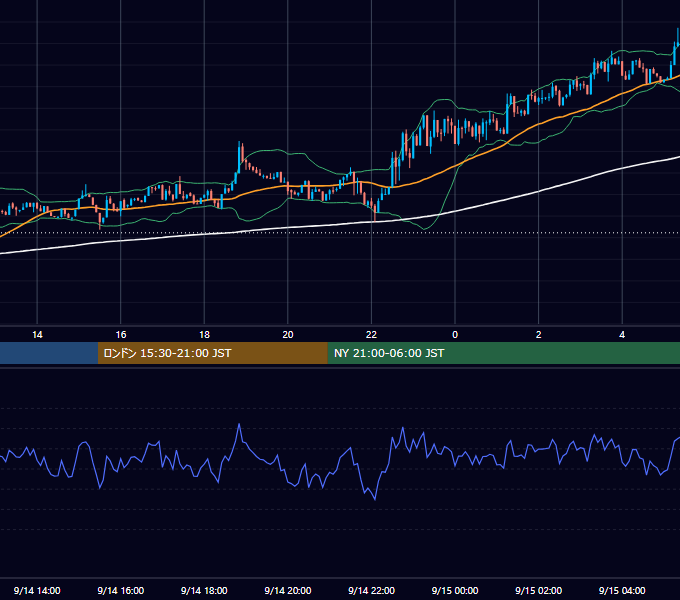The width and height of the screenshot is (680, 600).
Task: Click the 9/14 16:00 time label
Action: click(x=121, y=590)
